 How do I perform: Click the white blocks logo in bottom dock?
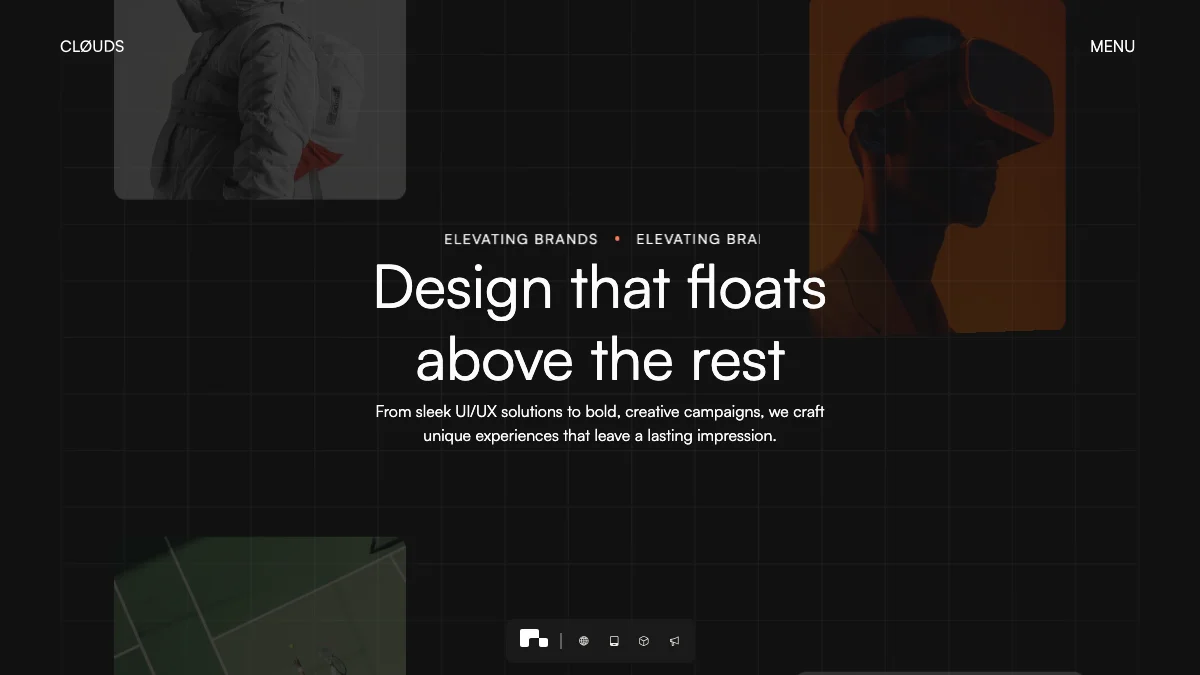(534, 639)
